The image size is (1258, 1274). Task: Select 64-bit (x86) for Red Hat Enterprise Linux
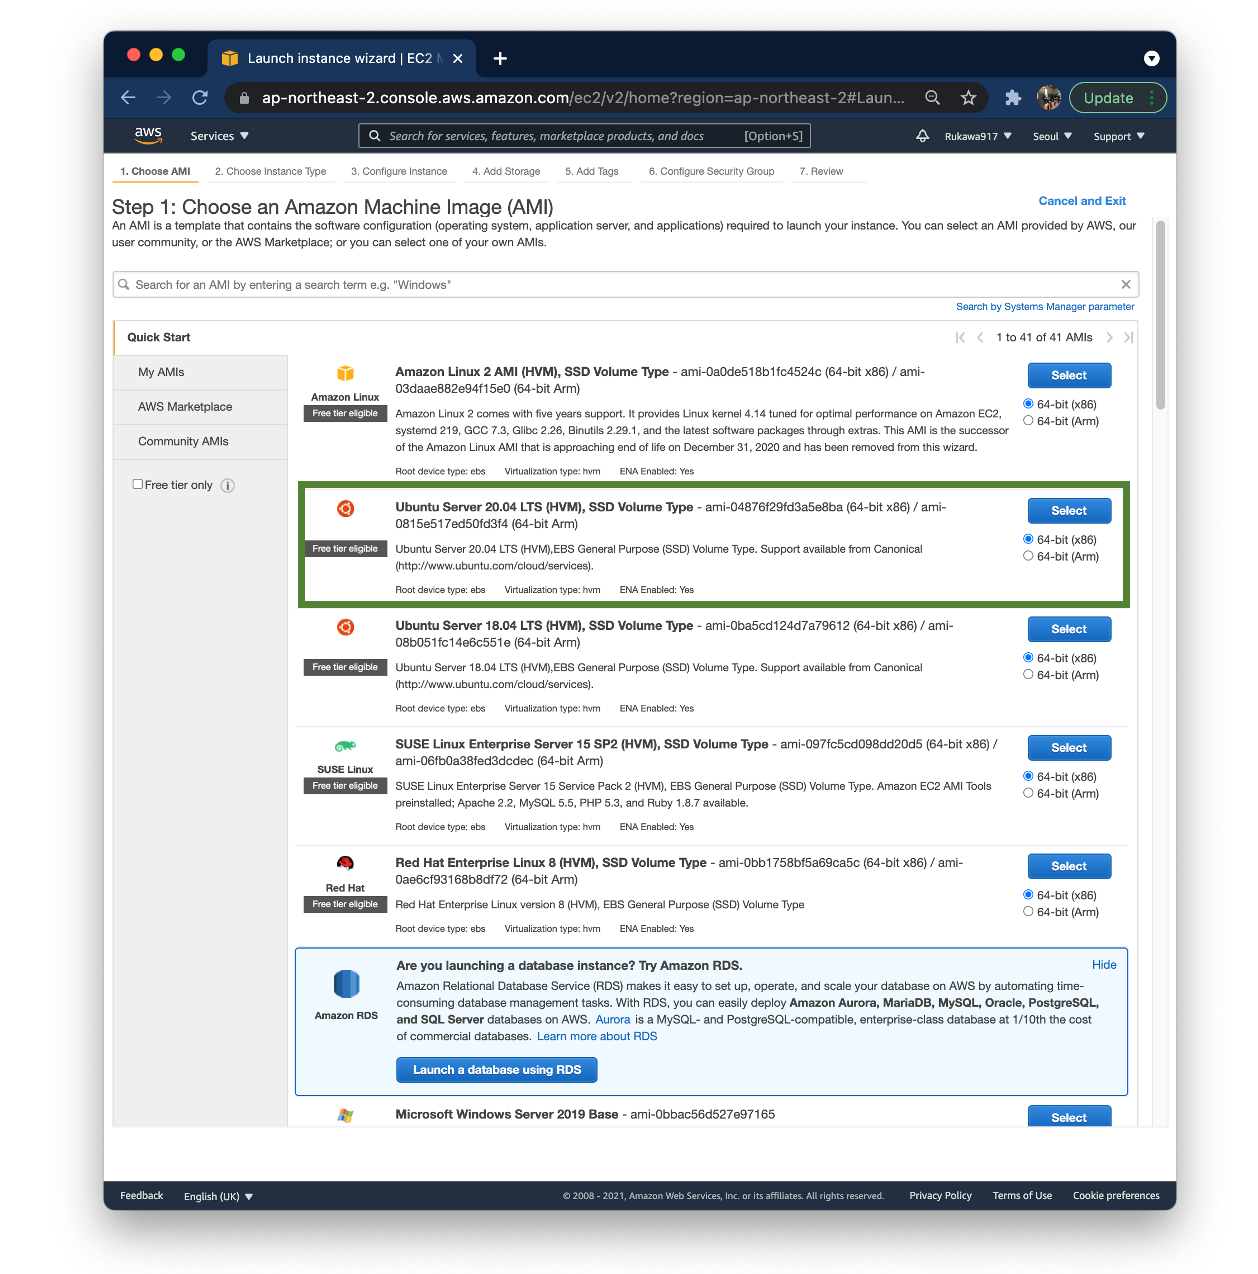click(x=1028, y=895)
